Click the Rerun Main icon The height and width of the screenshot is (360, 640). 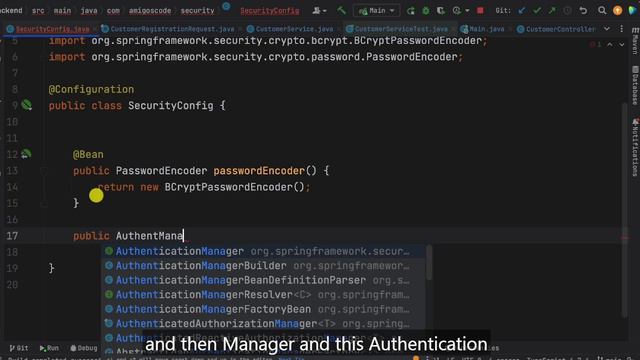[x=411, y=11]
